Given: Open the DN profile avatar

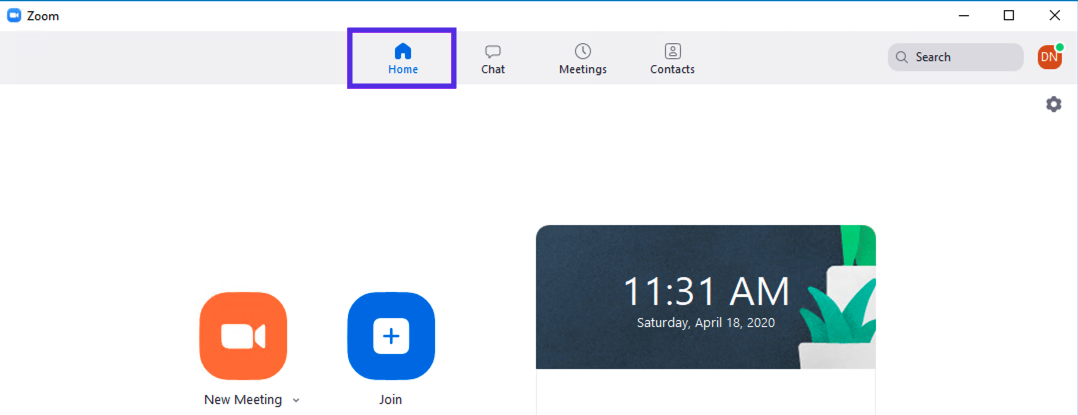Looking at the screenshot, I should (x=1048, y=58).
